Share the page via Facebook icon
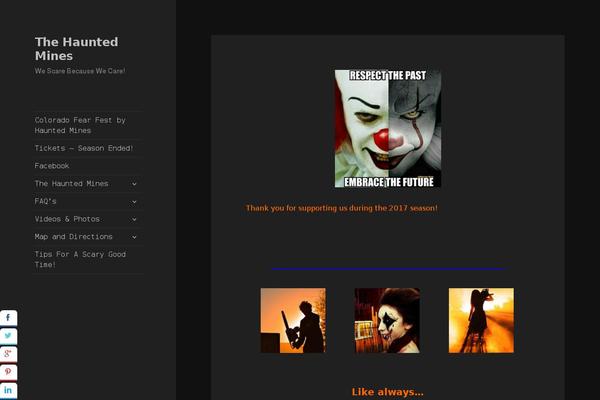The image size is (600, 400). click(x=8, y=318)
